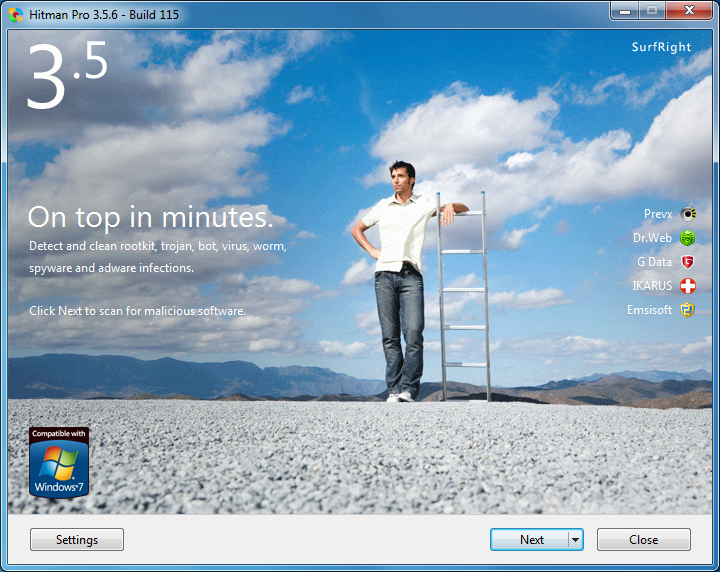Click the window title 'Hitman Pro 3.5.6 - Build 115'
The image size is (720, 572).
click(x=104, y=15)
